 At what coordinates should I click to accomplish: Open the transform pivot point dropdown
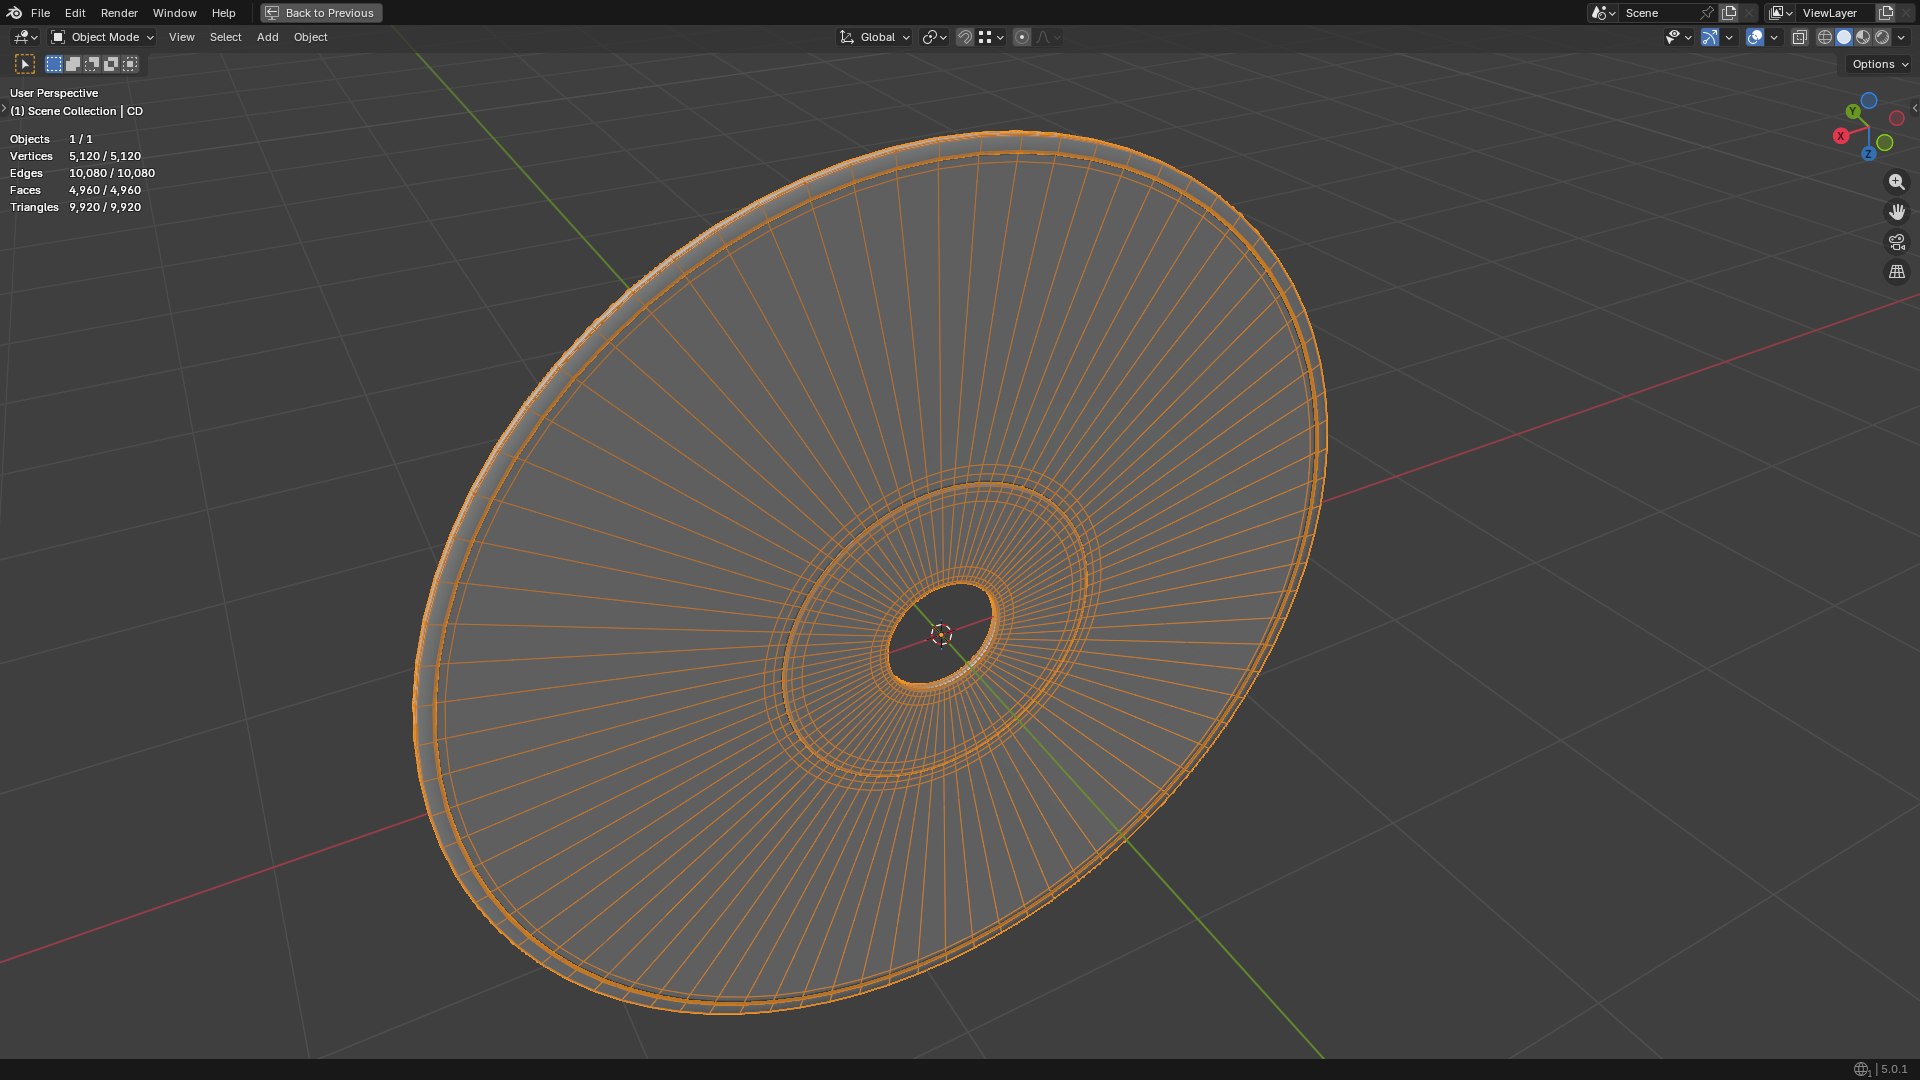point(934,37)
